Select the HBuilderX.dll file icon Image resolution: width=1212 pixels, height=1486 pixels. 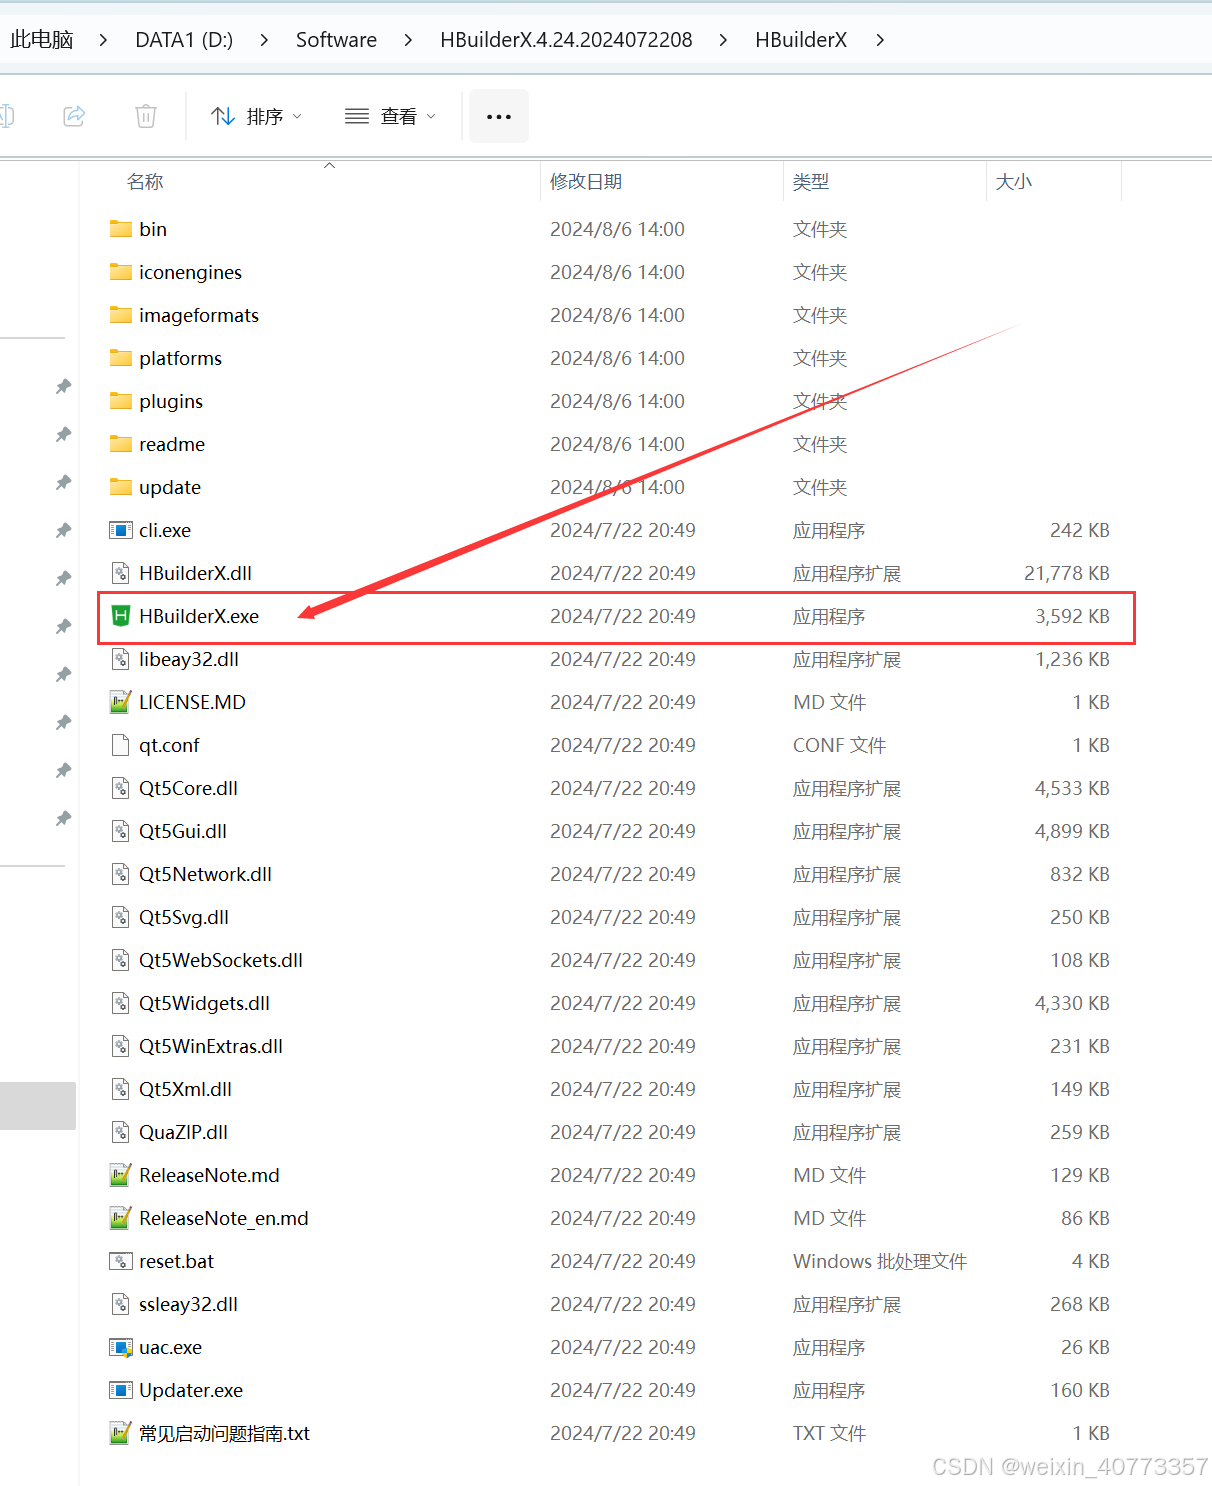click(121, 573)
